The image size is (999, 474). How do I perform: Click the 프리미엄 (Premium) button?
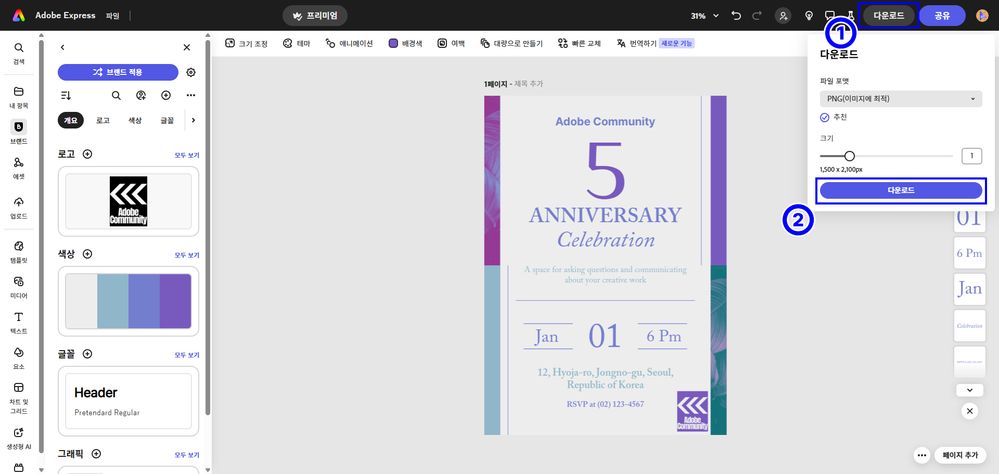[315, 16]
